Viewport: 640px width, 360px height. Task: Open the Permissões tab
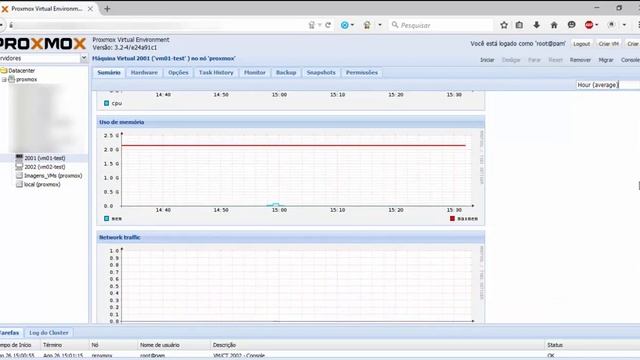(x=362, y=73)
